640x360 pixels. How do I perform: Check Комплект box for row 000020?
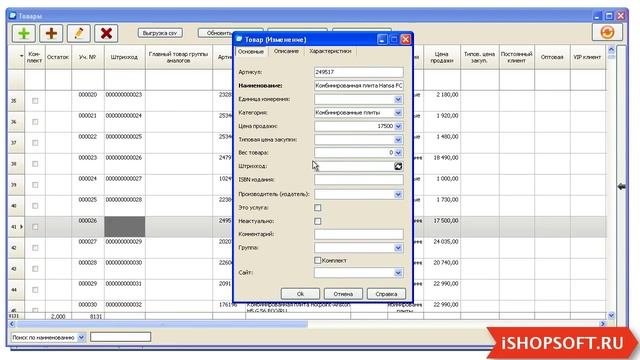point(35,101)
